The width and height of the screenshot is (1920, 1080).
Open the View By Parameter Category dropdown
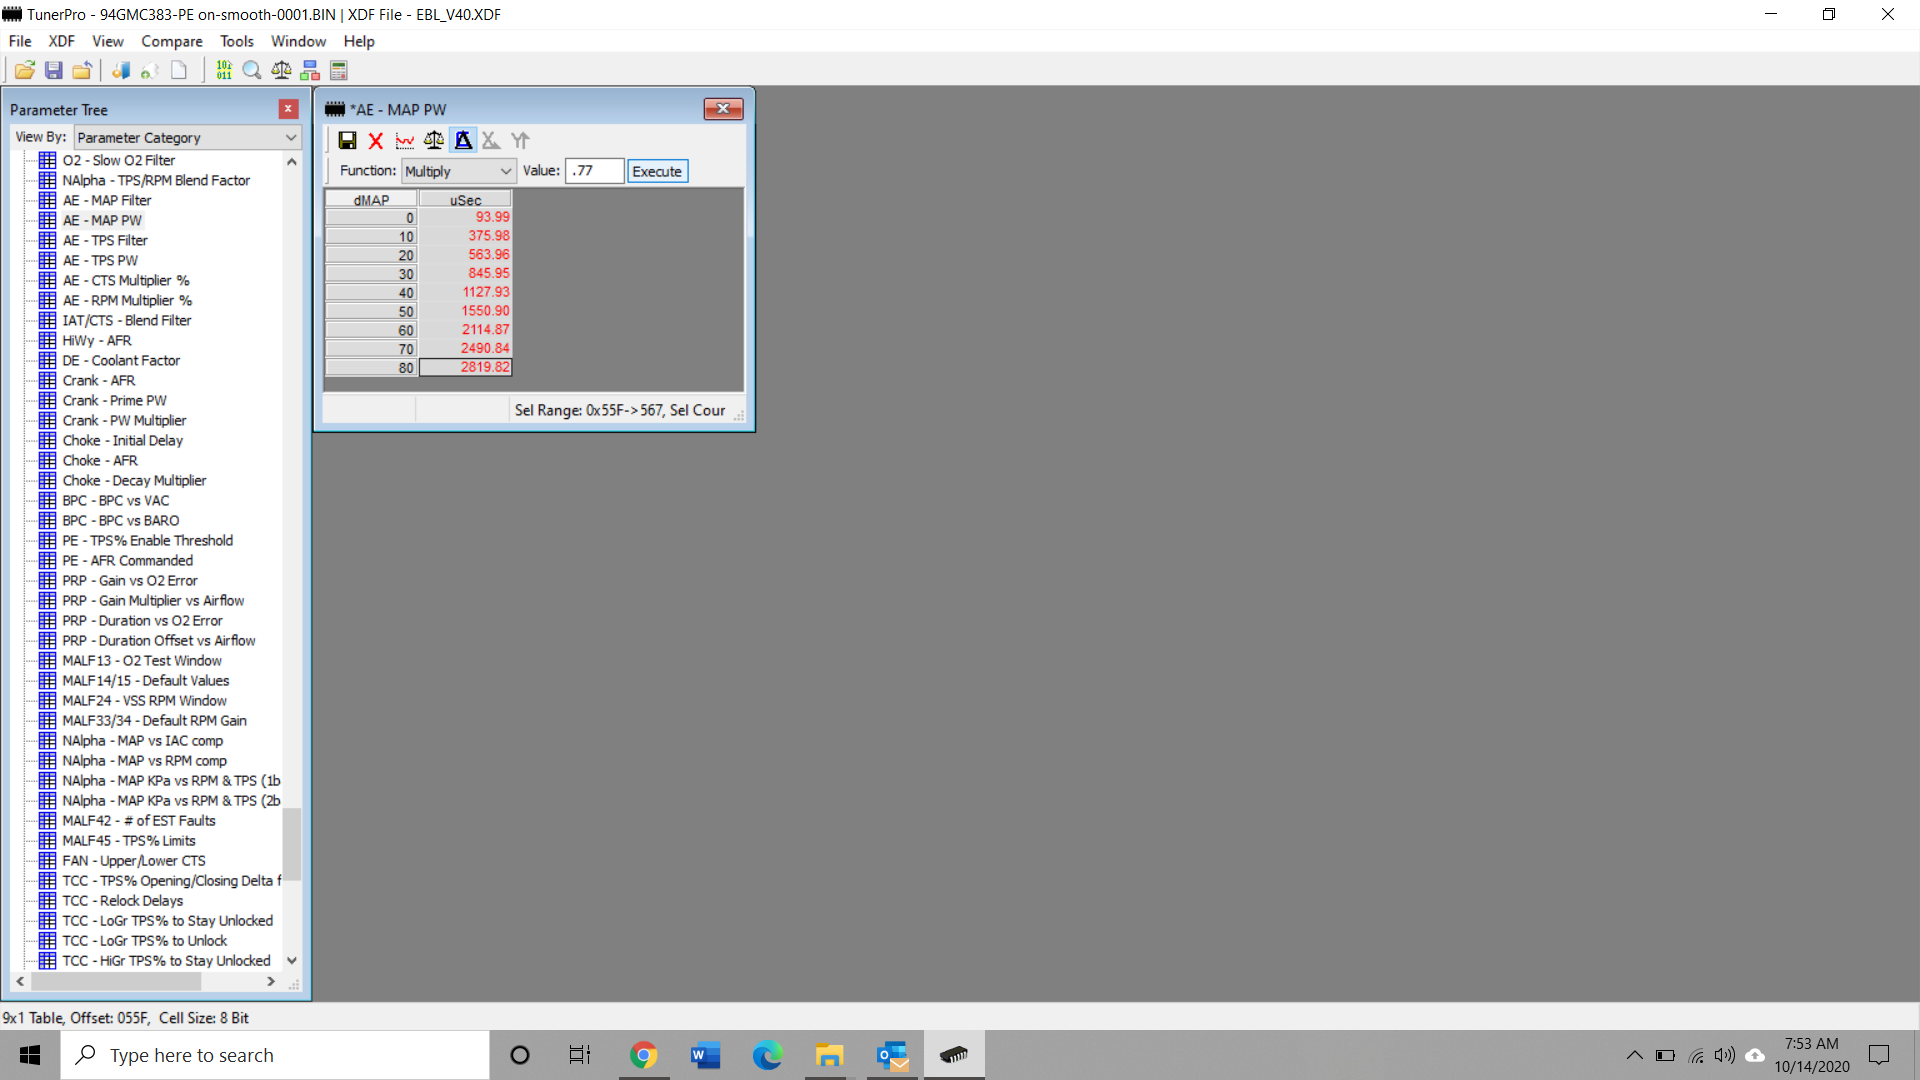click(187, 137)
